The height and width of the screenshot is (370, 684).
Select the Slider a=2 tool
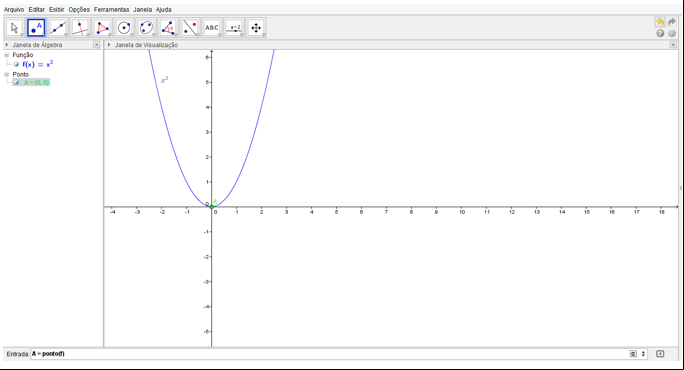(x=234, y=28)
